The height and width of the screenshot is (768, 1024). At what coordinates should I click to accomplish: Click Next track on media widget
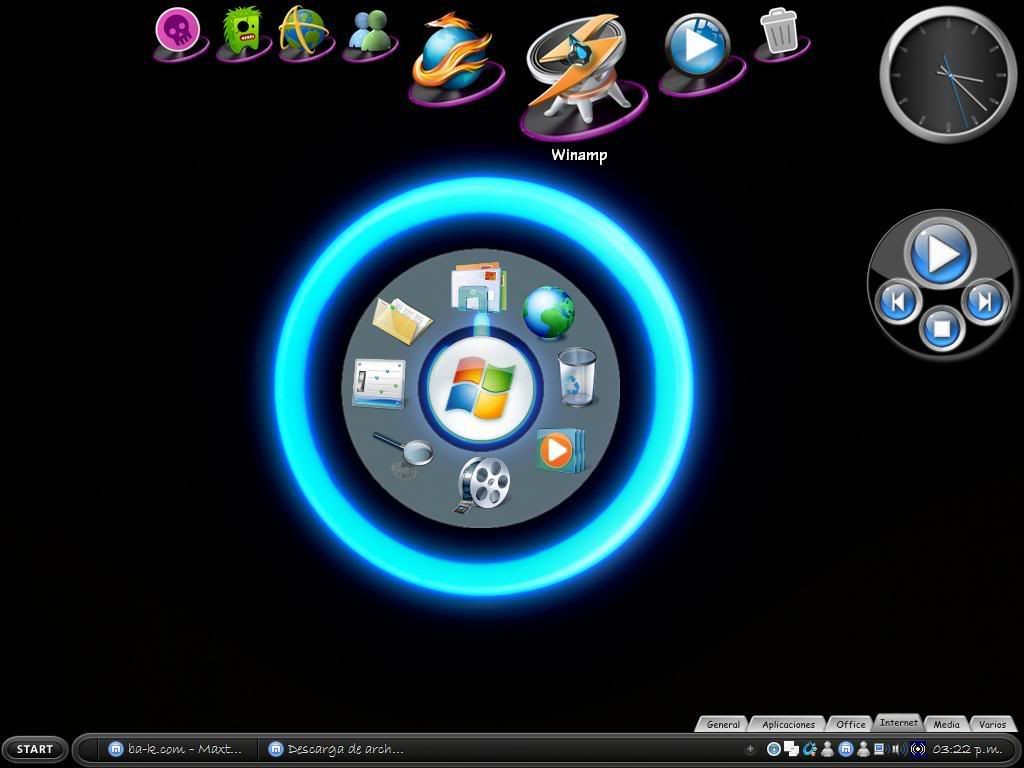click(x=984, y=301)
